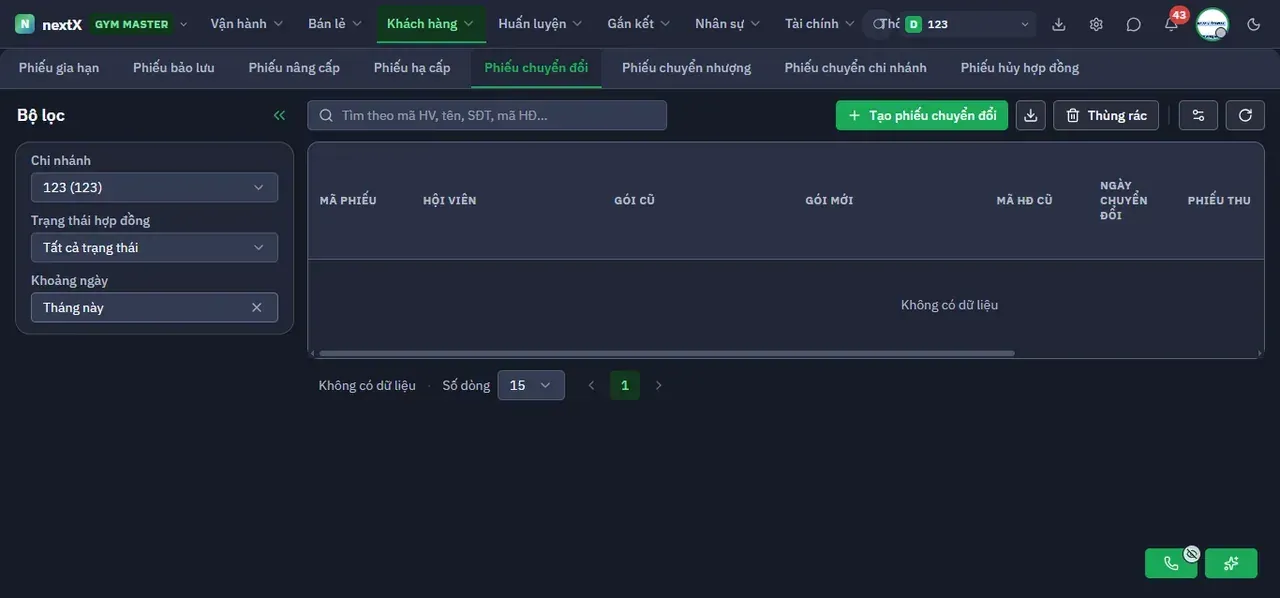Open the Thùng rác trash button
The width and height of the screenshot is (1280, 598).
(1106, 115)
